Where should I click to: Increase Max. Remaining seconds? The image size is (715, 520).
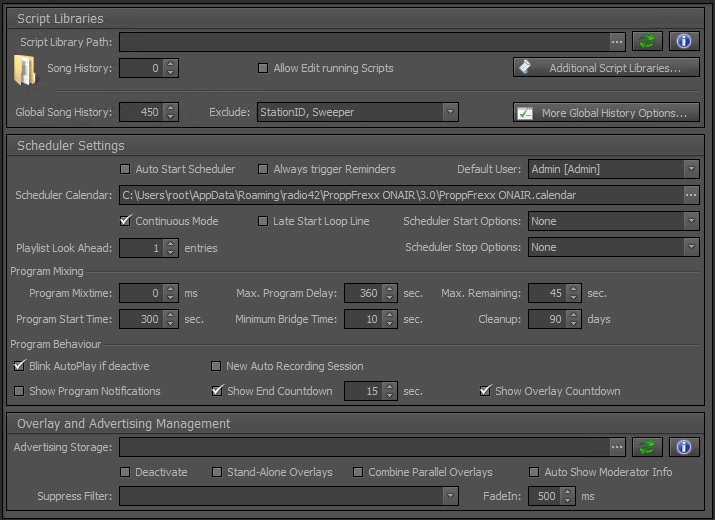(x=574, y=289)
